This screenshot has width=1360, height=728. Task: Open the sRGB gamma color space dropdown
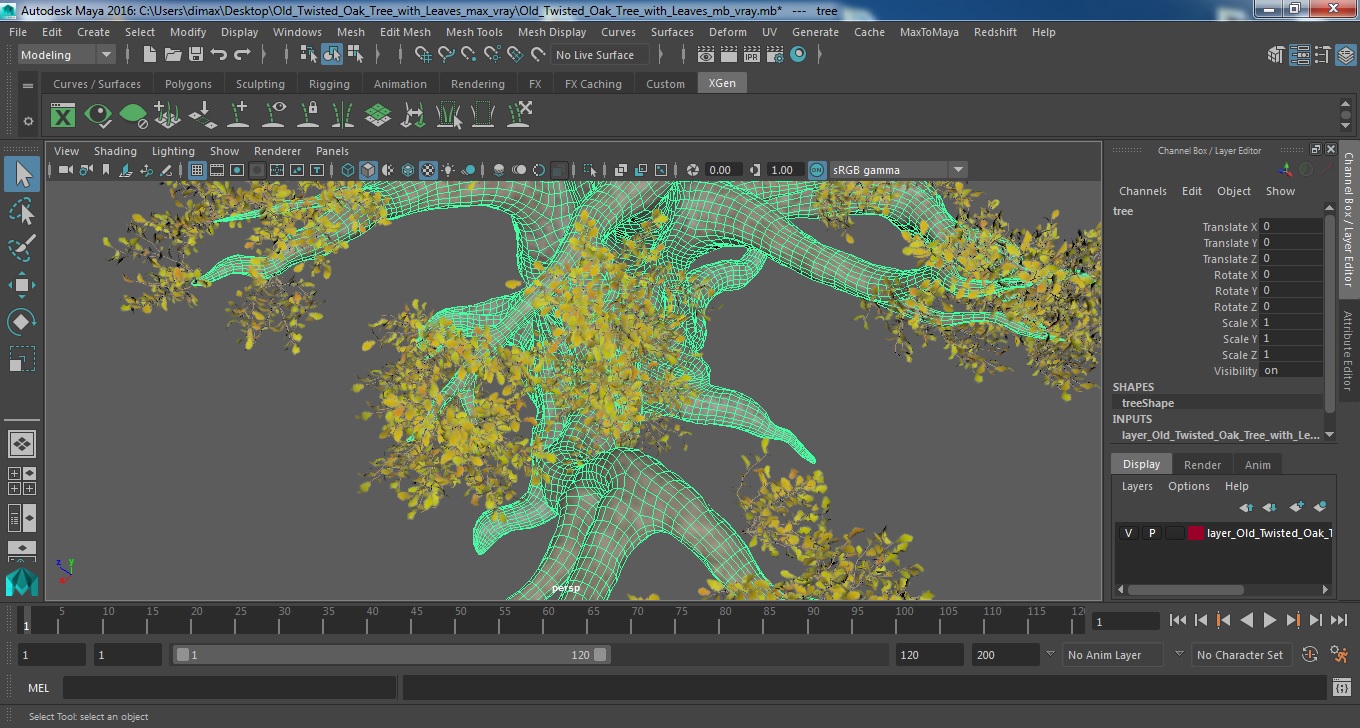click(x=897, y=170)
